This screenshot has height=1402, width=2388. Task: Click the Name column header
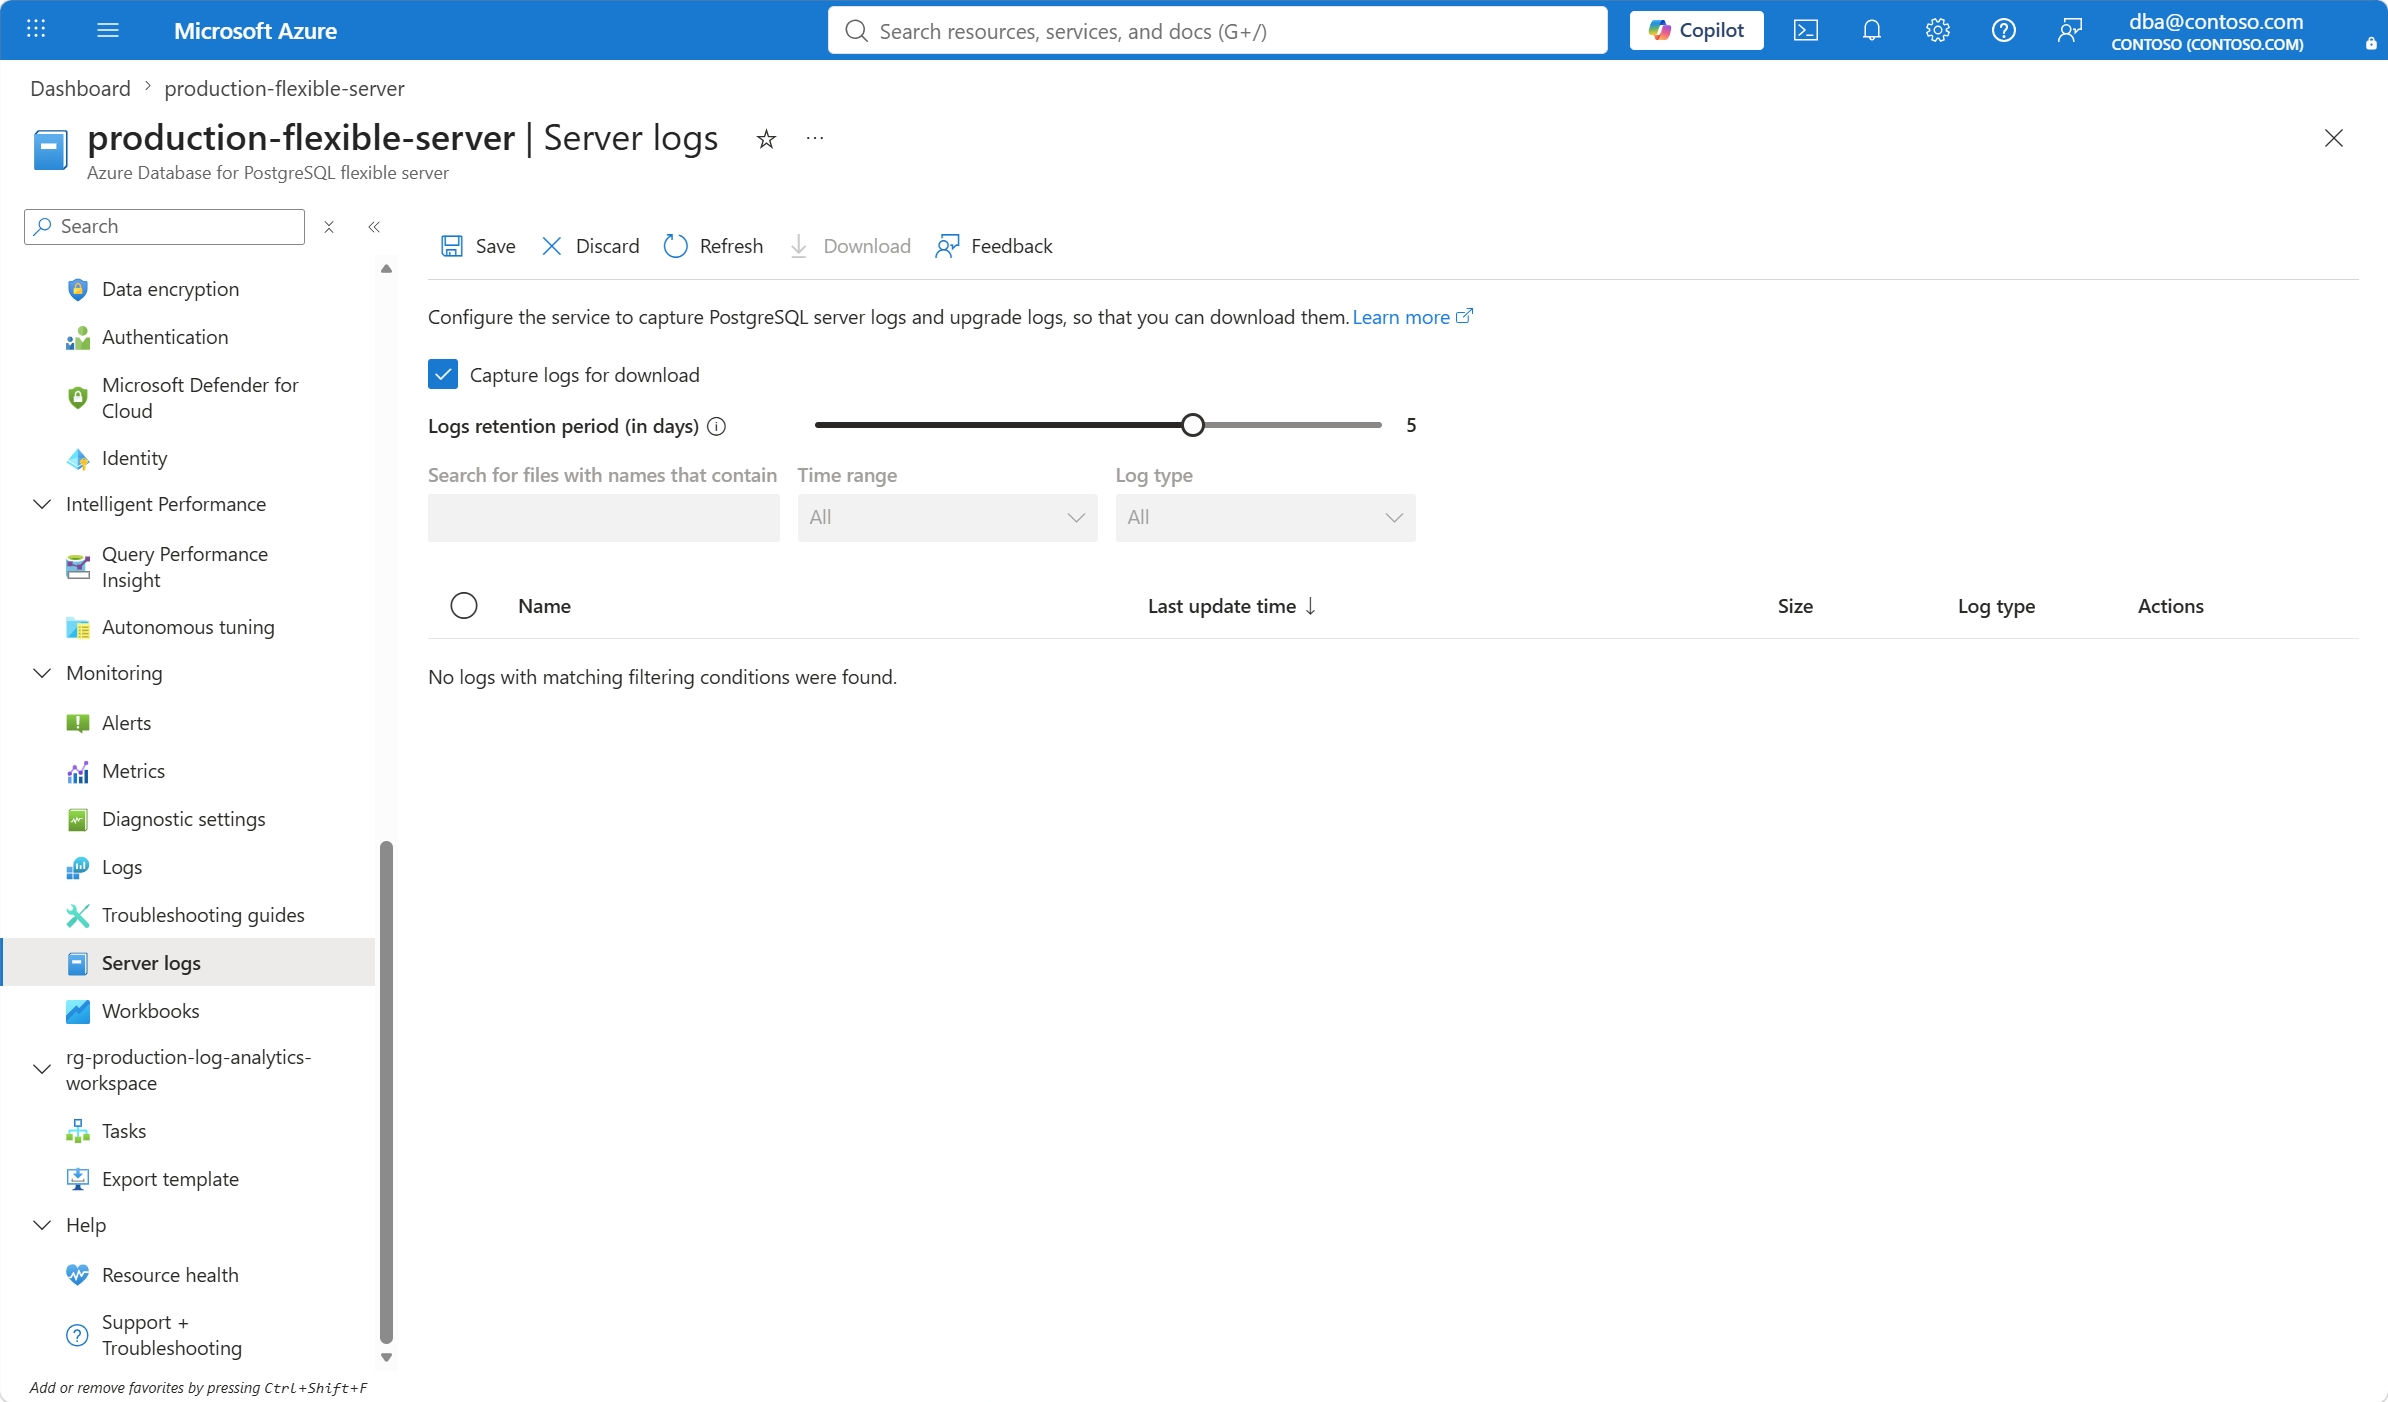(x=545, y=606)
